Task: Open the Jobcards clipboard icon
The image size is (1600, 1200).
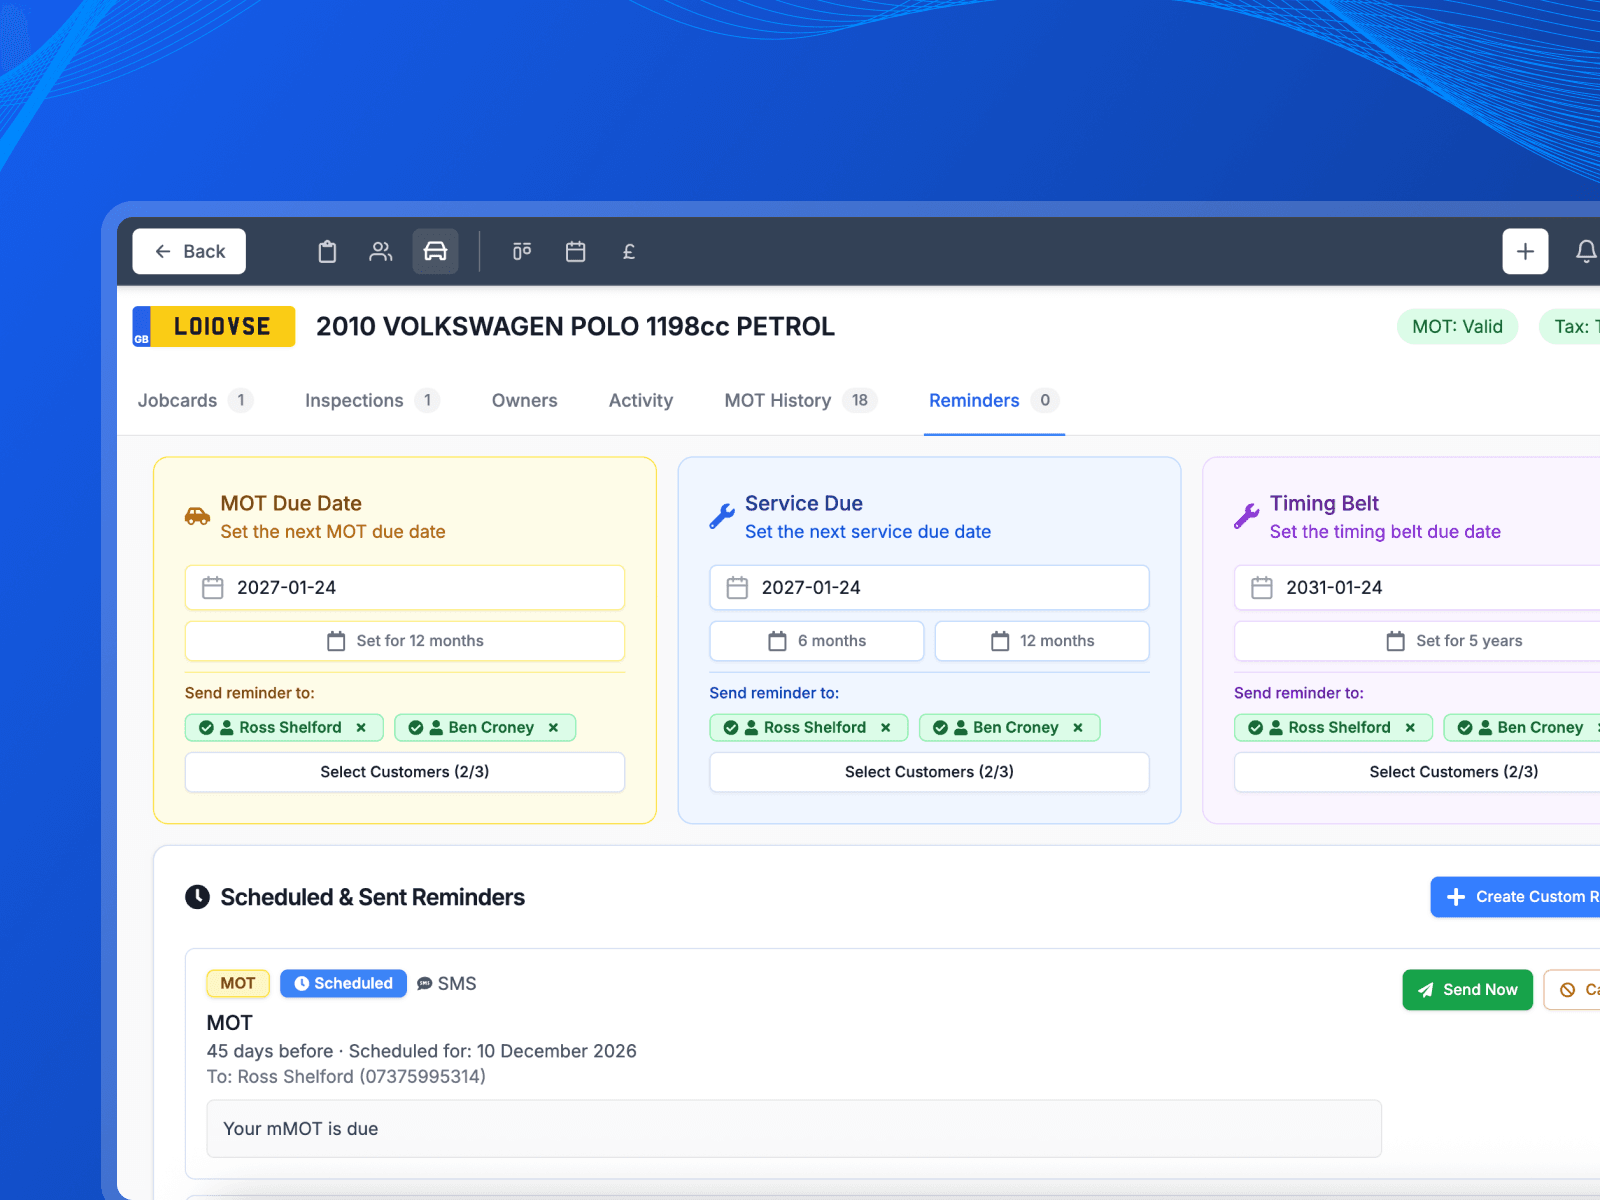Action: (327, 251)
